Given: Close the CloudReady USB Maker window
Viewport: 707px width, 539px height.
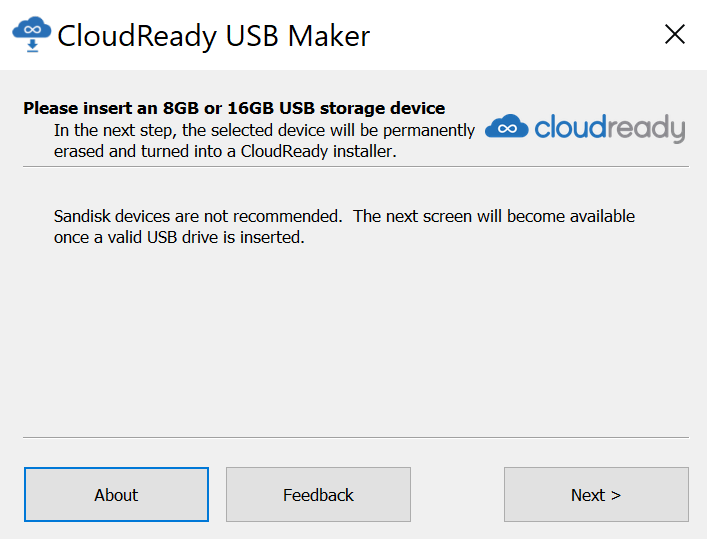Looking at the screenshot, I should (x=675, y=34).
